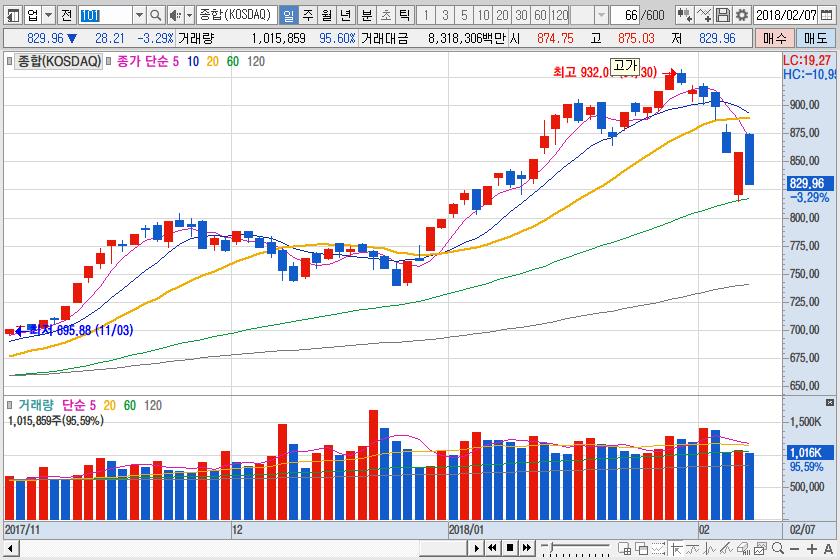The image size is (840, 560).
Task: Open the calendar date picker icon
Action: (x=827, y=15)
